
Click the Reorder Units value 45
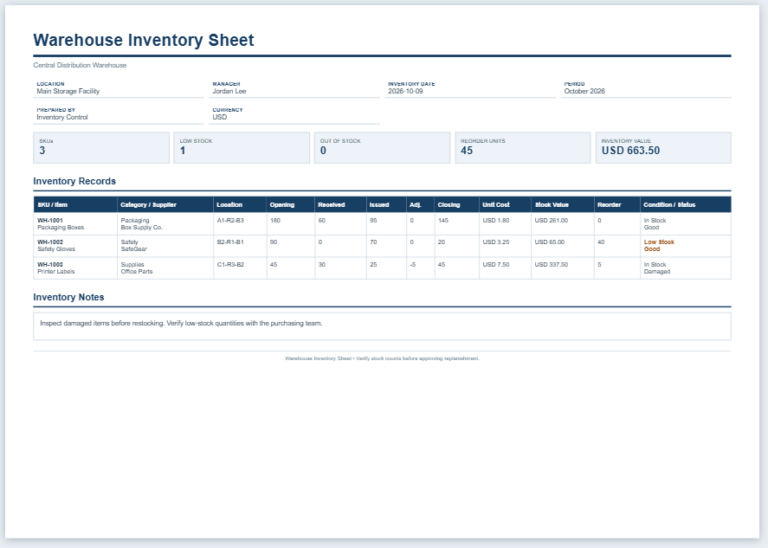pos(467,150)
